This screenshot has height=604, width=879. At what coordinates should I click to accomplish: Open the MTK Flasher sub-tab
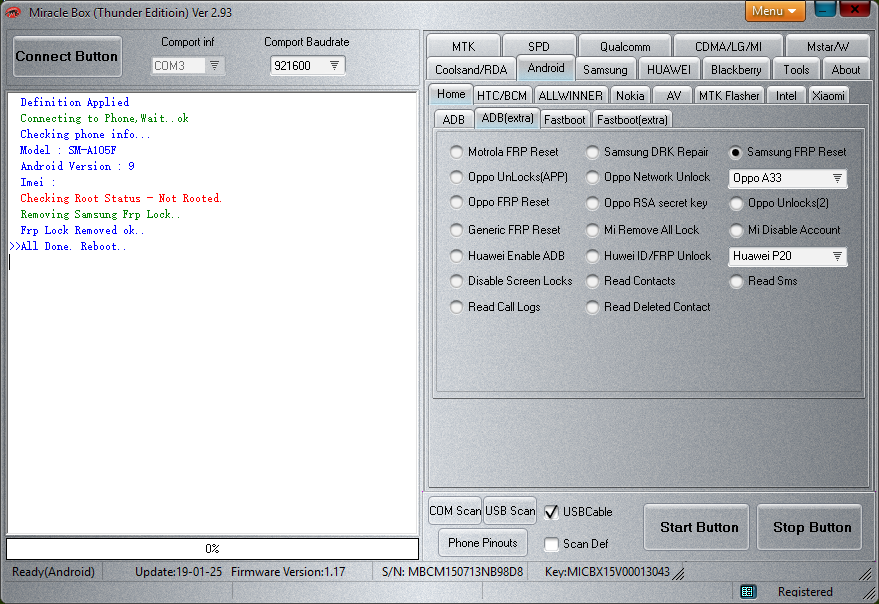click(729, 96)
